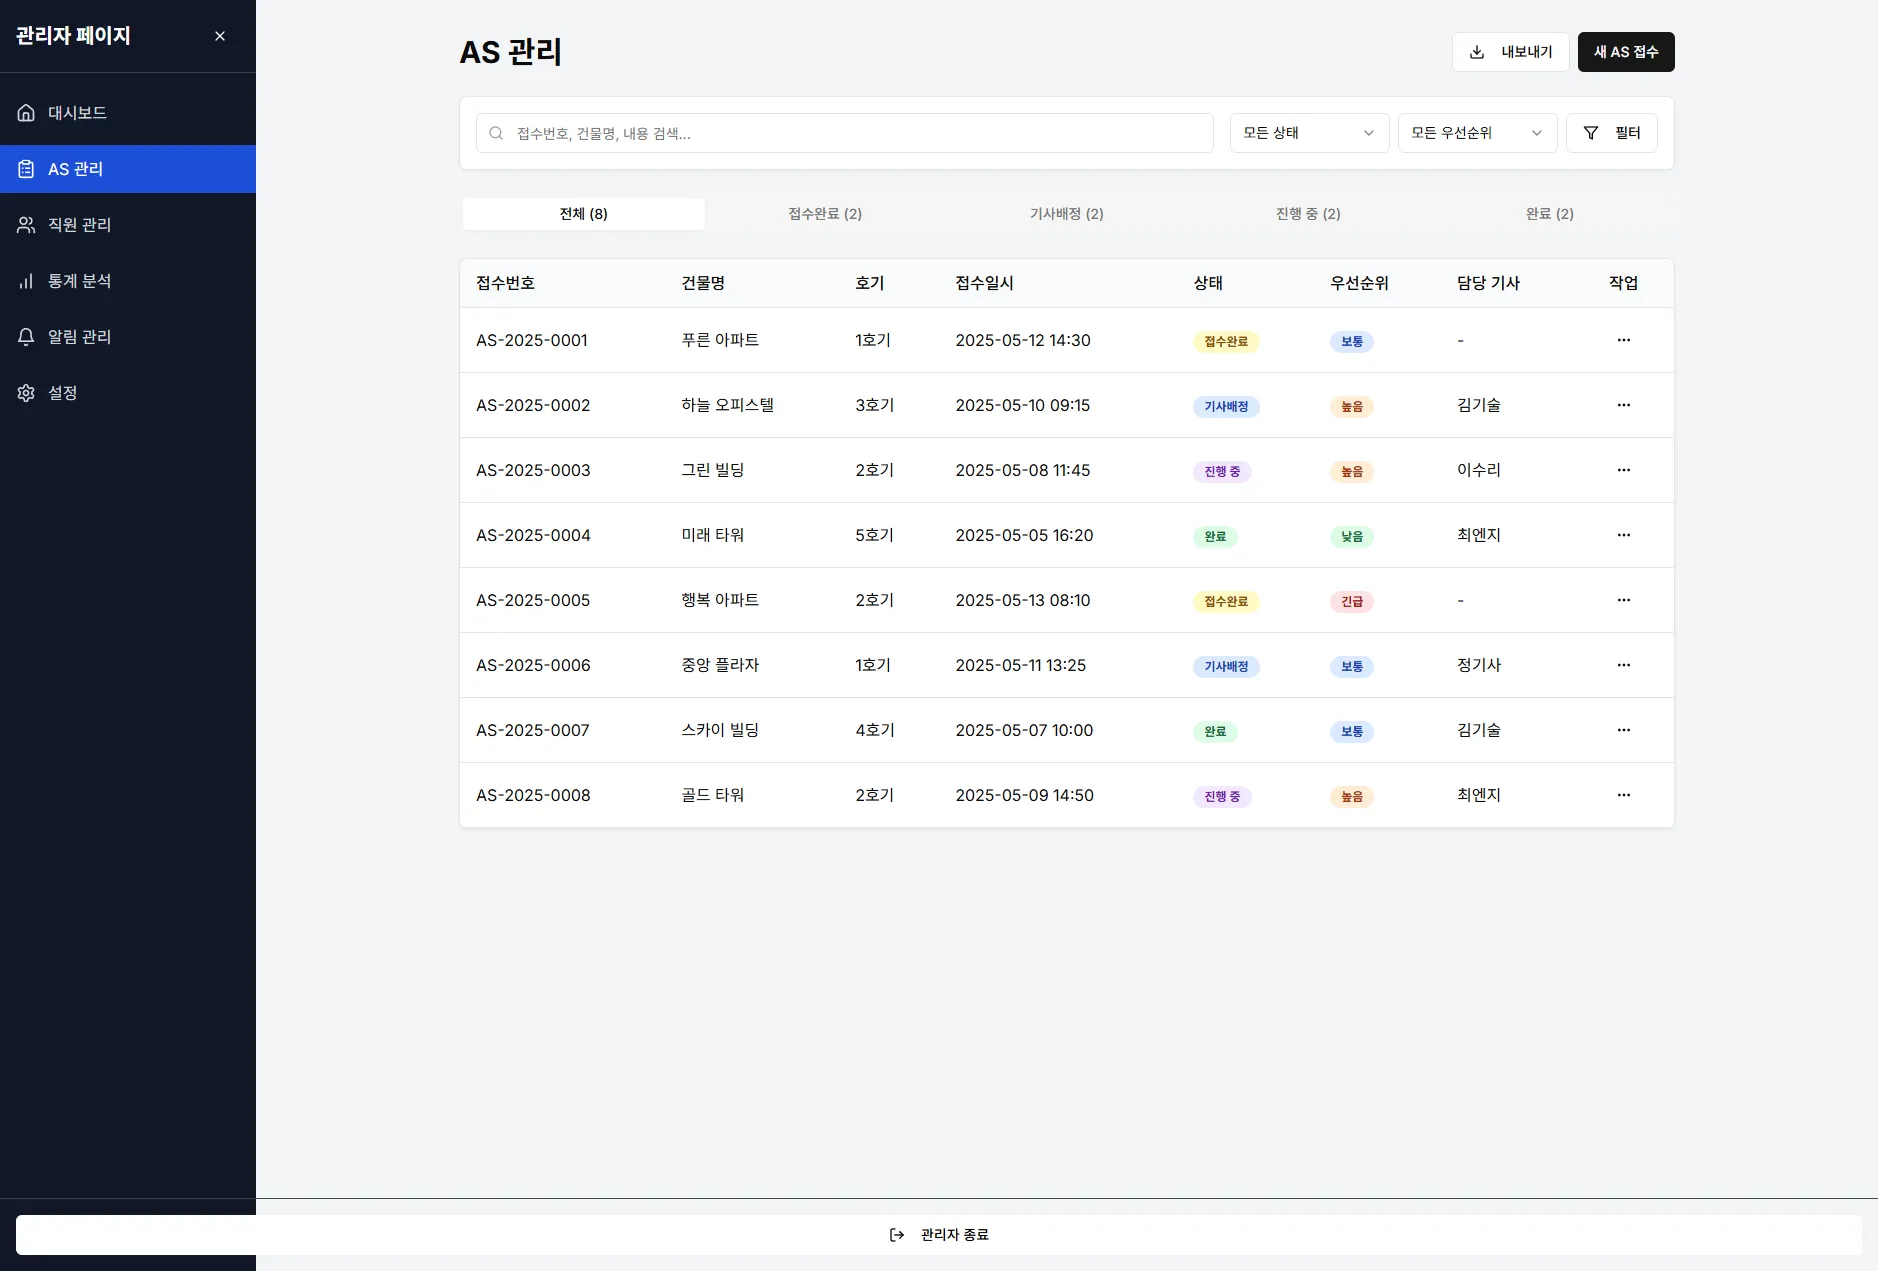
Task: Open actions menu for AS-2025-0002
Action: tap(1624, 405)
